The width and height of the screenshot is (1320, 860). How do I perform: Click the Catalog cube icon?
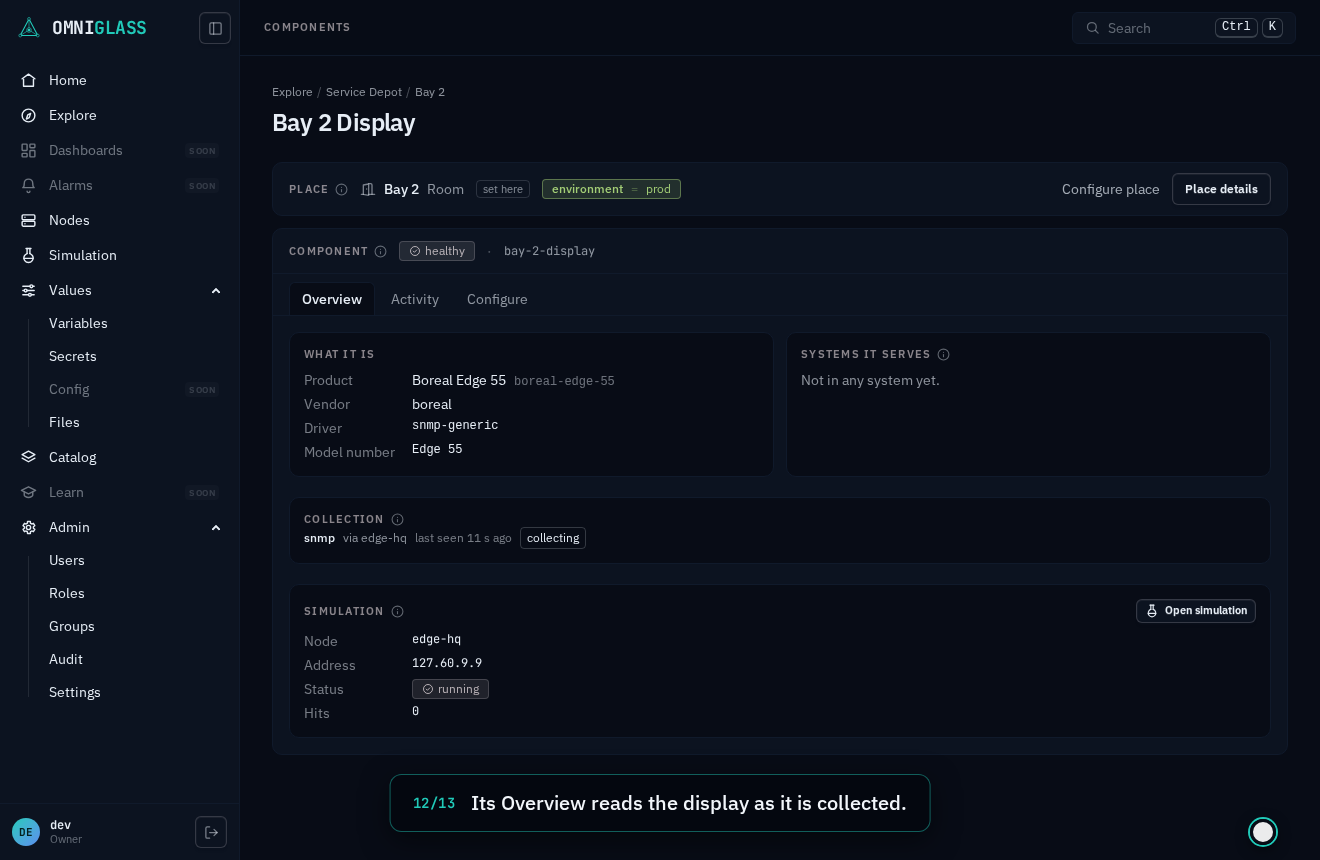coord(29,457)
